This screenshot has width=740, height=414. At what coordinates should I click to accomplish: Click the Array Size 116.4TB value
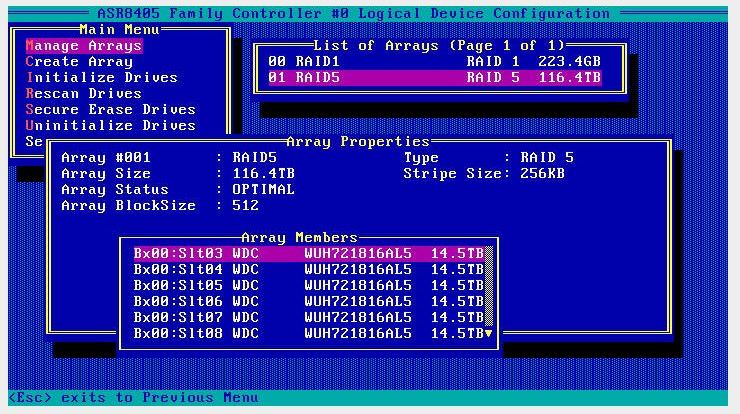(263, 174)
